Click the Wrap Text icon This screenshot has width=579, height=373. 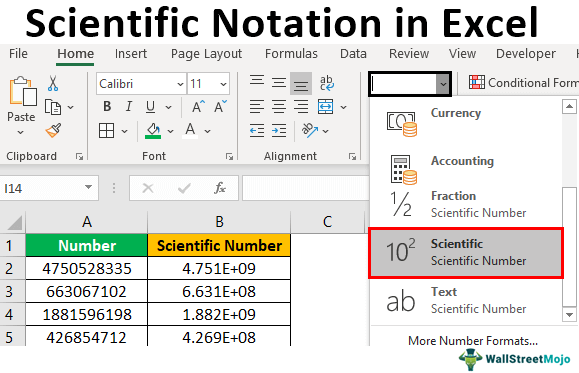click(326, 83)
